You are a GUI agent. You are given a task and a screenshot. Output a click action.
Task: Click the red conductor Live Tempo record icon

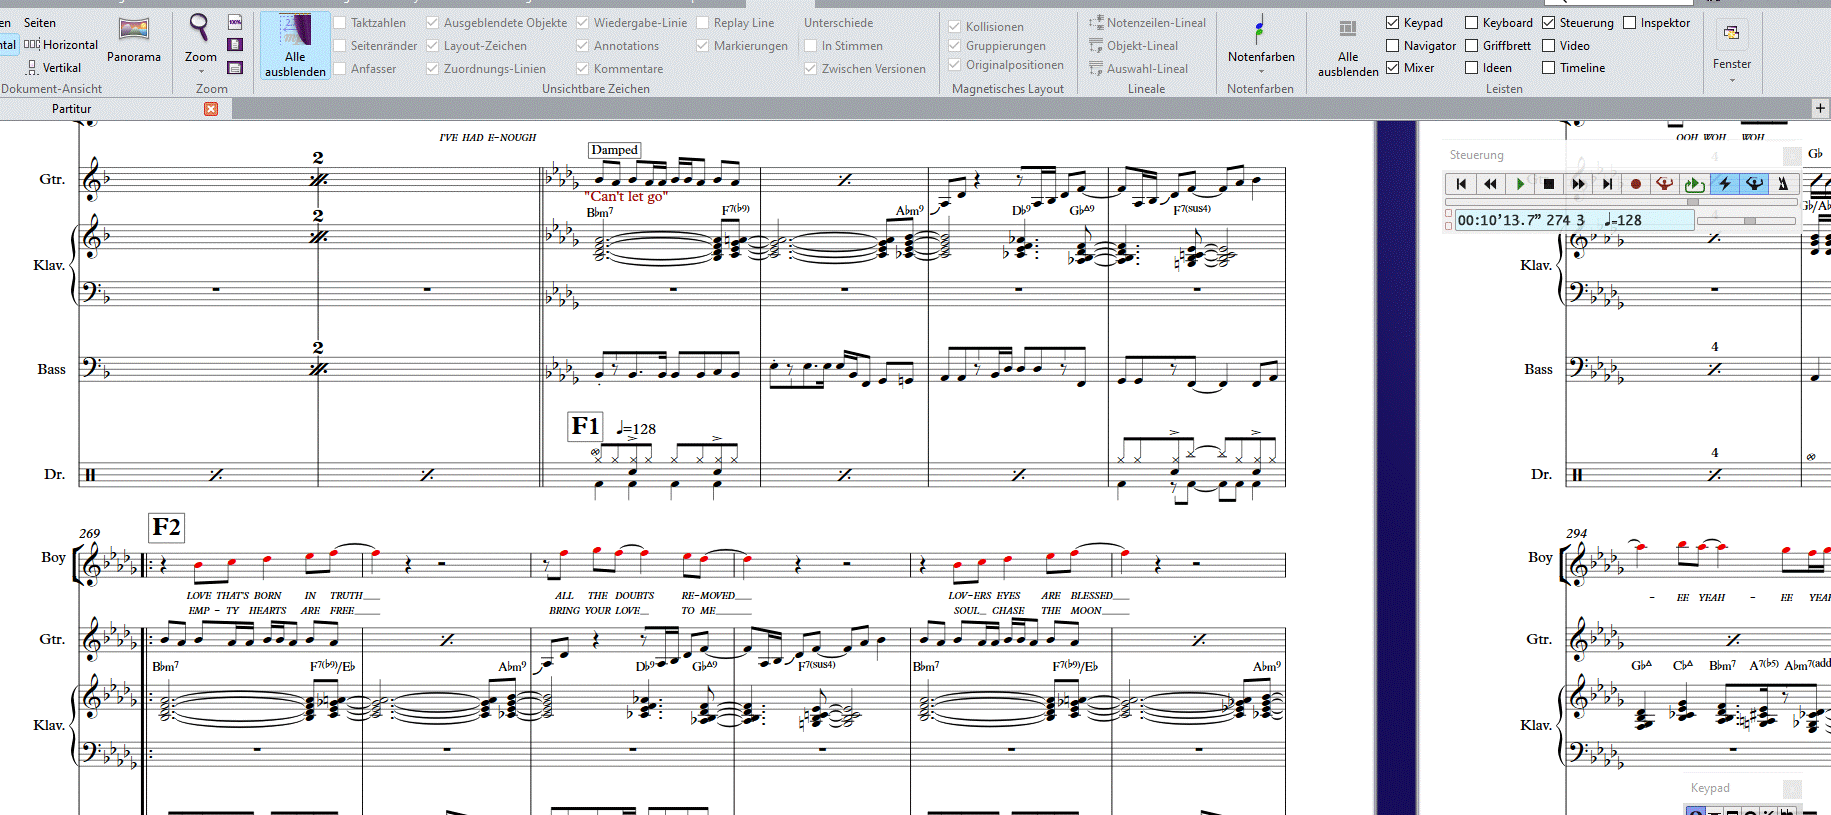pyautogui.click(x=1665, y=184)
